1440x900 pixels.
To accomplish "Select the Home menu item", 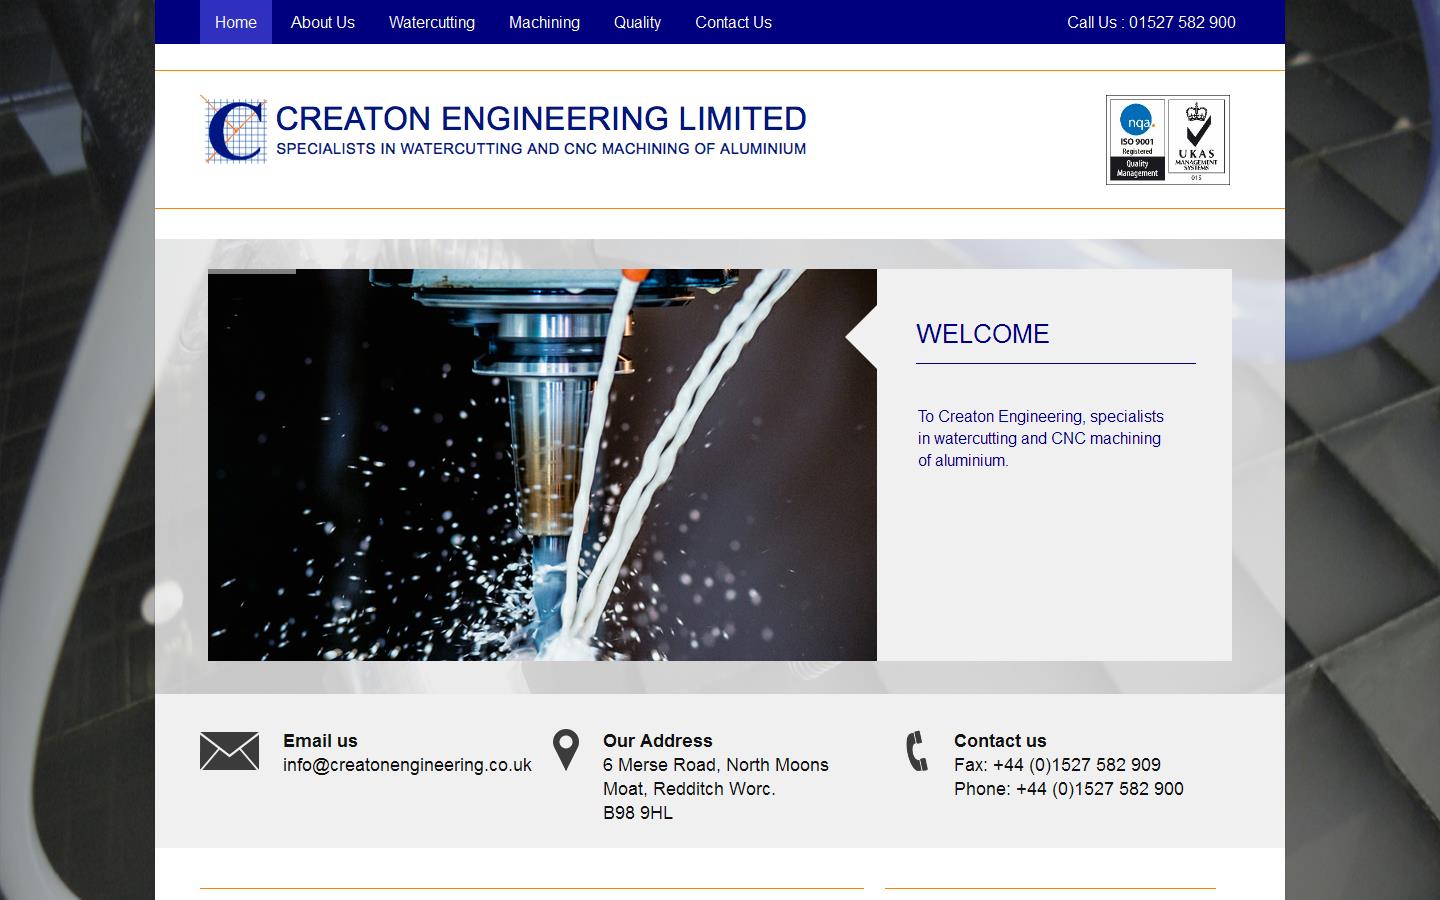I will (236, 22).
